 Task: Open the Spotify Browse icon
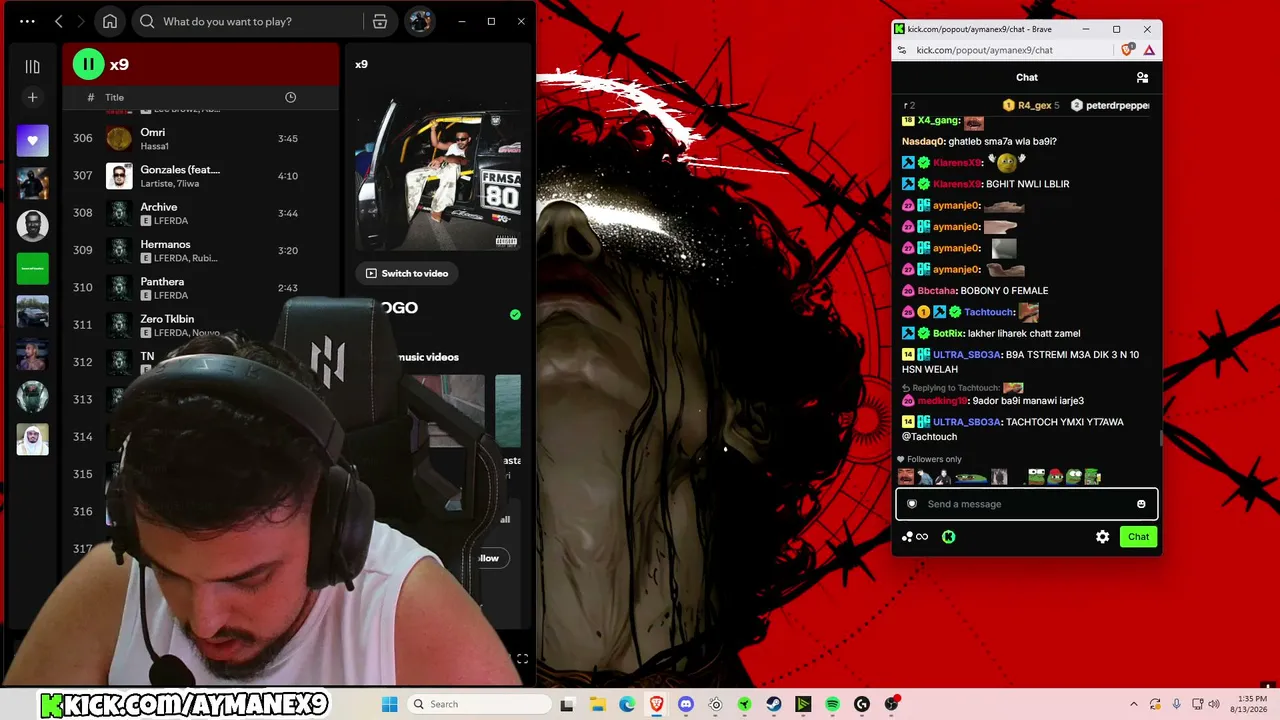(x=380, y=21)
